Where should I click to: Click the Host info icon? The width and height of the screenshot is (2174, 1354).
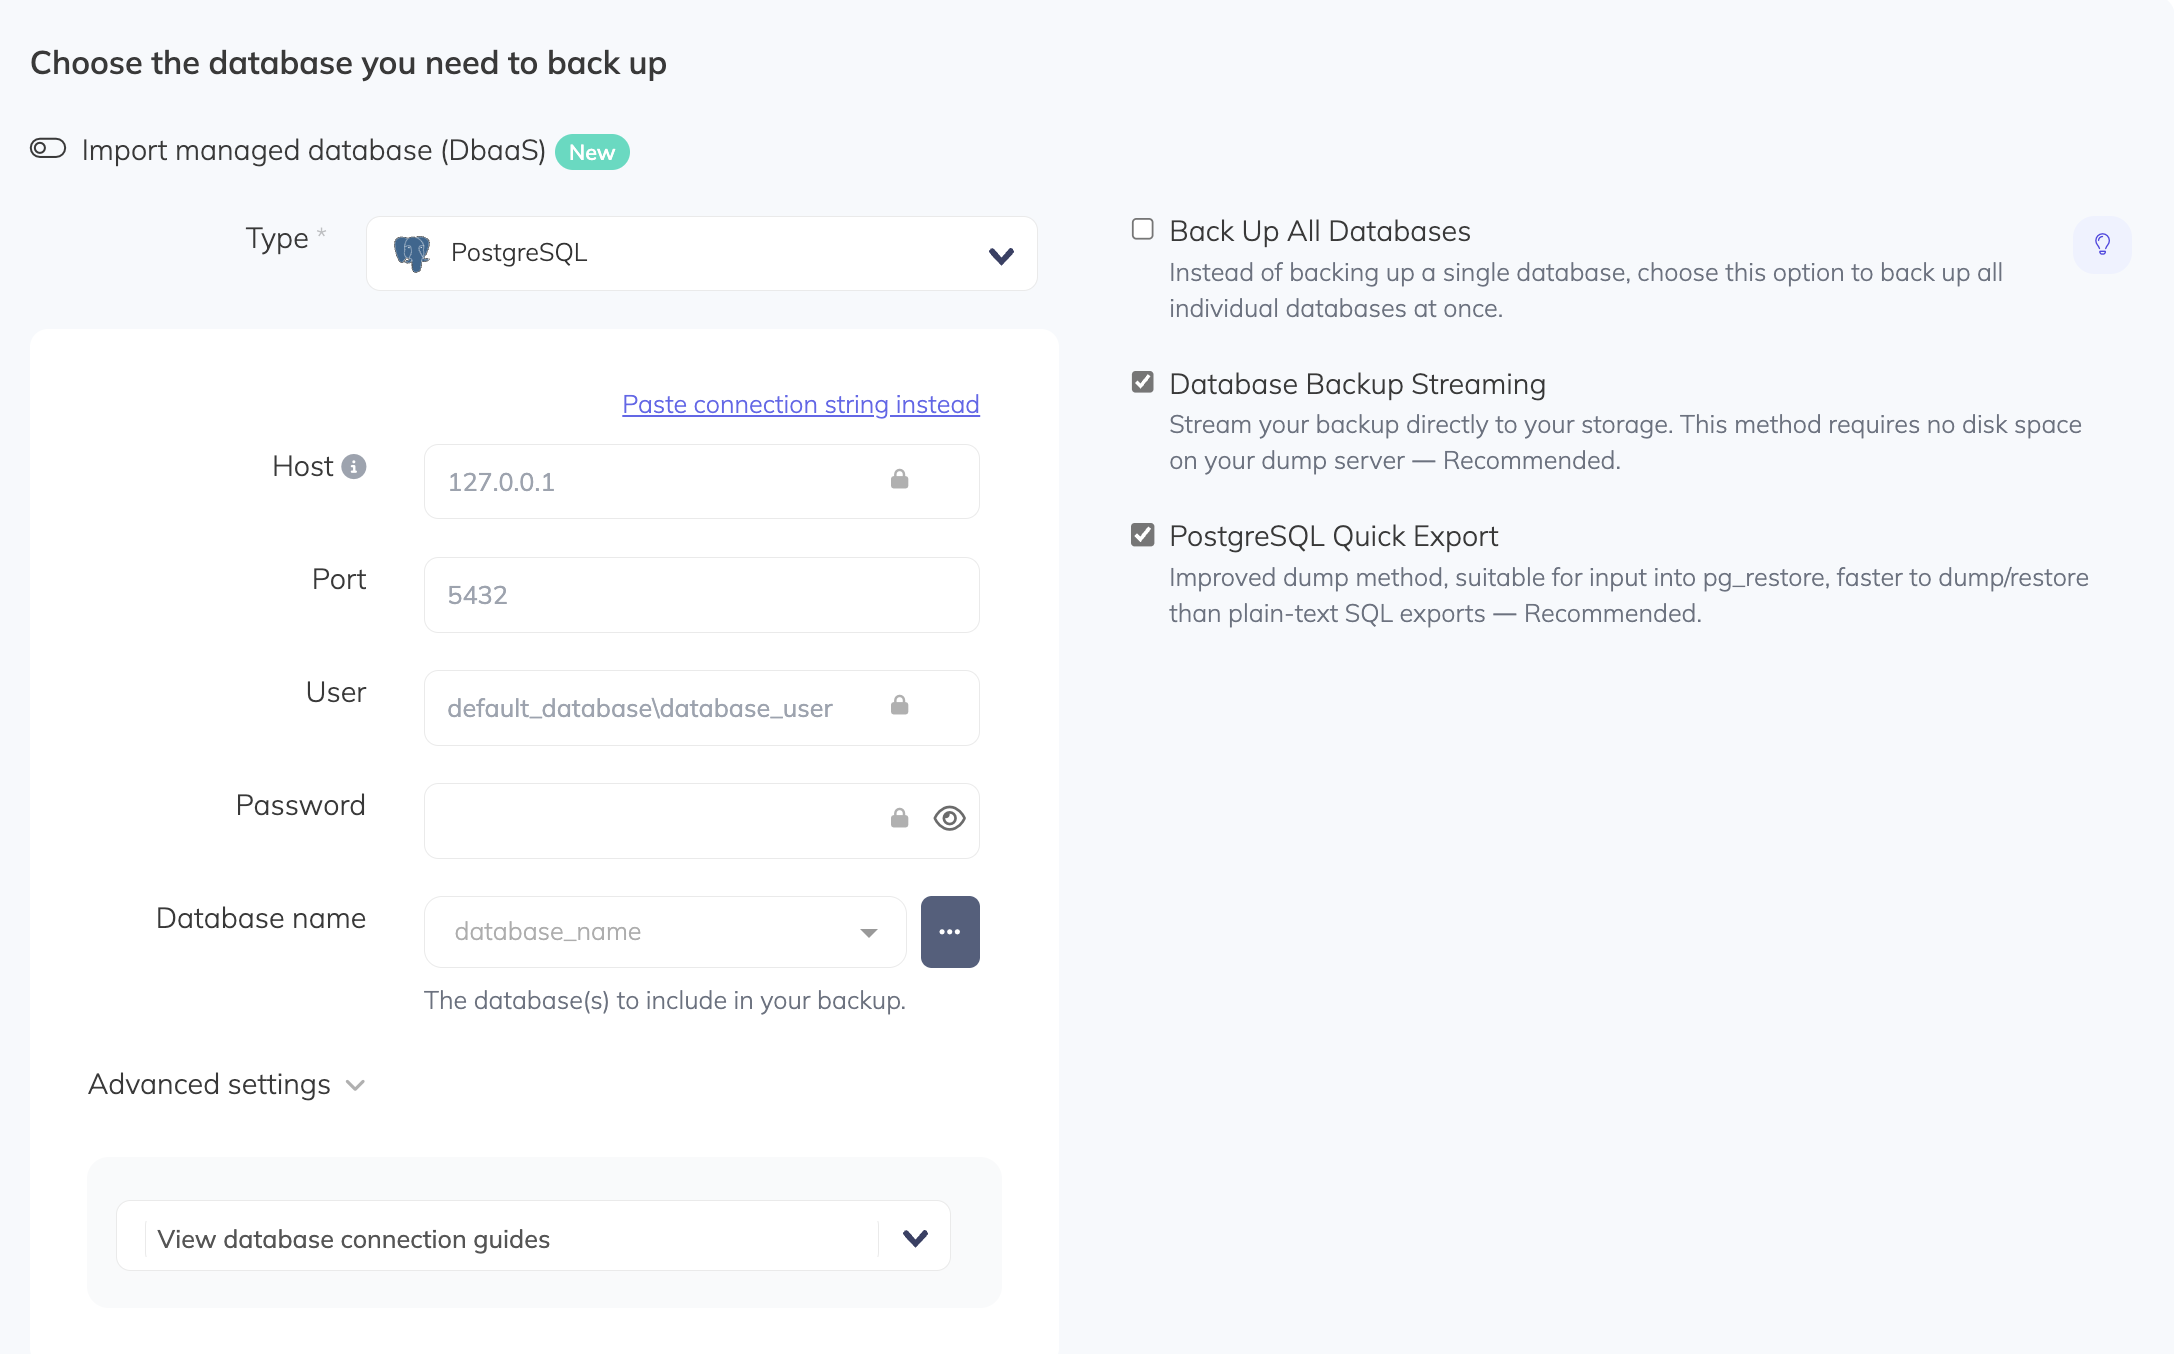pos(354,467)
